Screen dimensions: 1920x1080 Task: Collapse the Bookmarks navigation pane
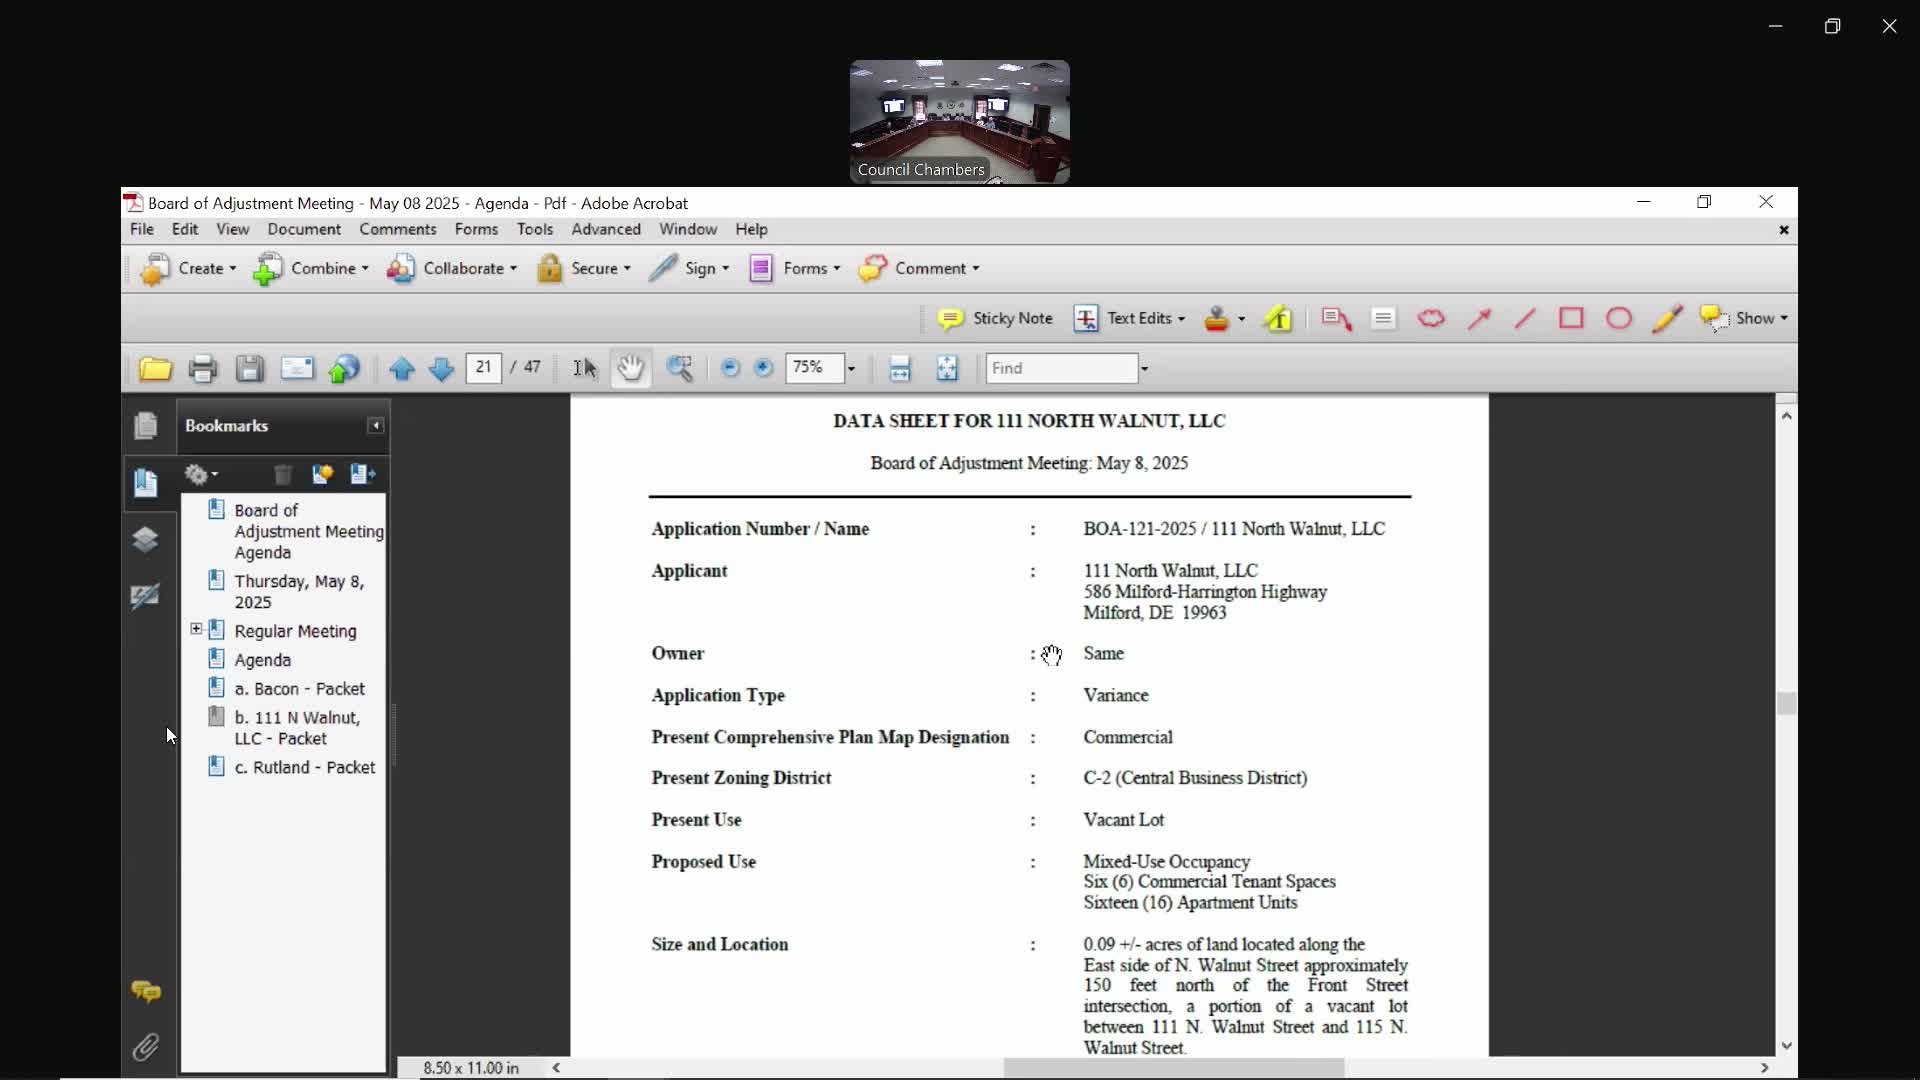(376, 426)
